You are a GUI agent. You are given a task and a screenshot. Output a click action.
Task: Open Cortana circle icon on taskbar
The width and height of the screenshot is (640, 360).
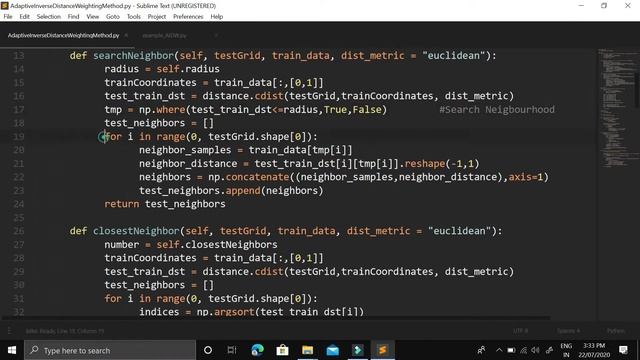click(208, 350)
